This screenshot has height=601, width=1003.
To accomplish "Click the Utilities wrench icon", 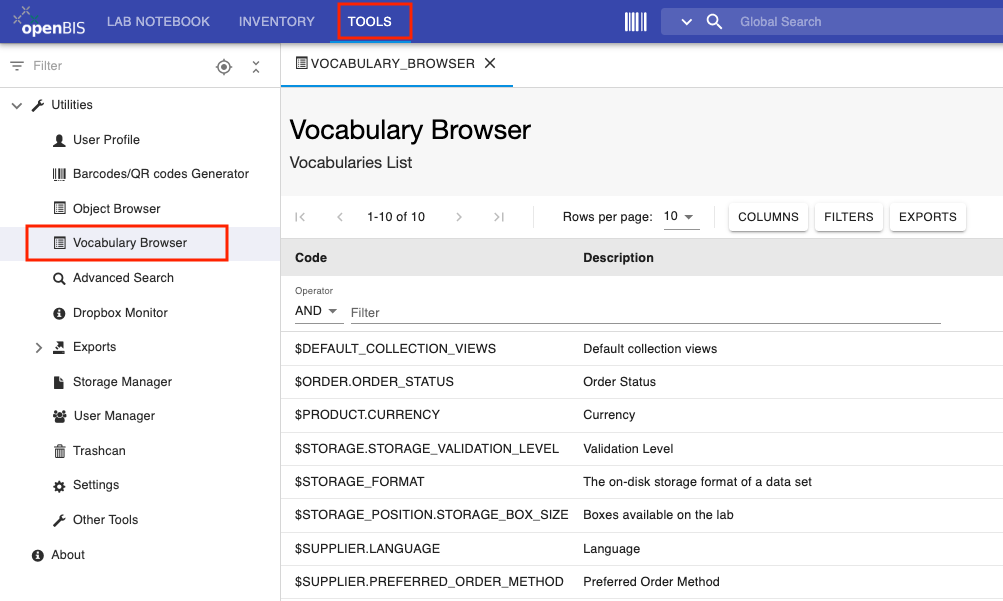I will [38, 105].
